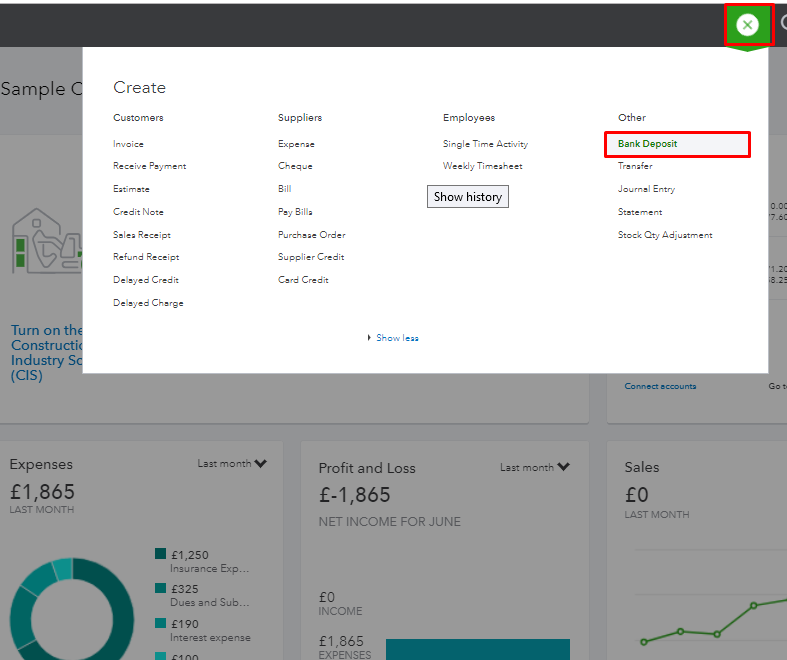Choose Single Time Activity
787x660 pixels.
(x=485, y=144)
